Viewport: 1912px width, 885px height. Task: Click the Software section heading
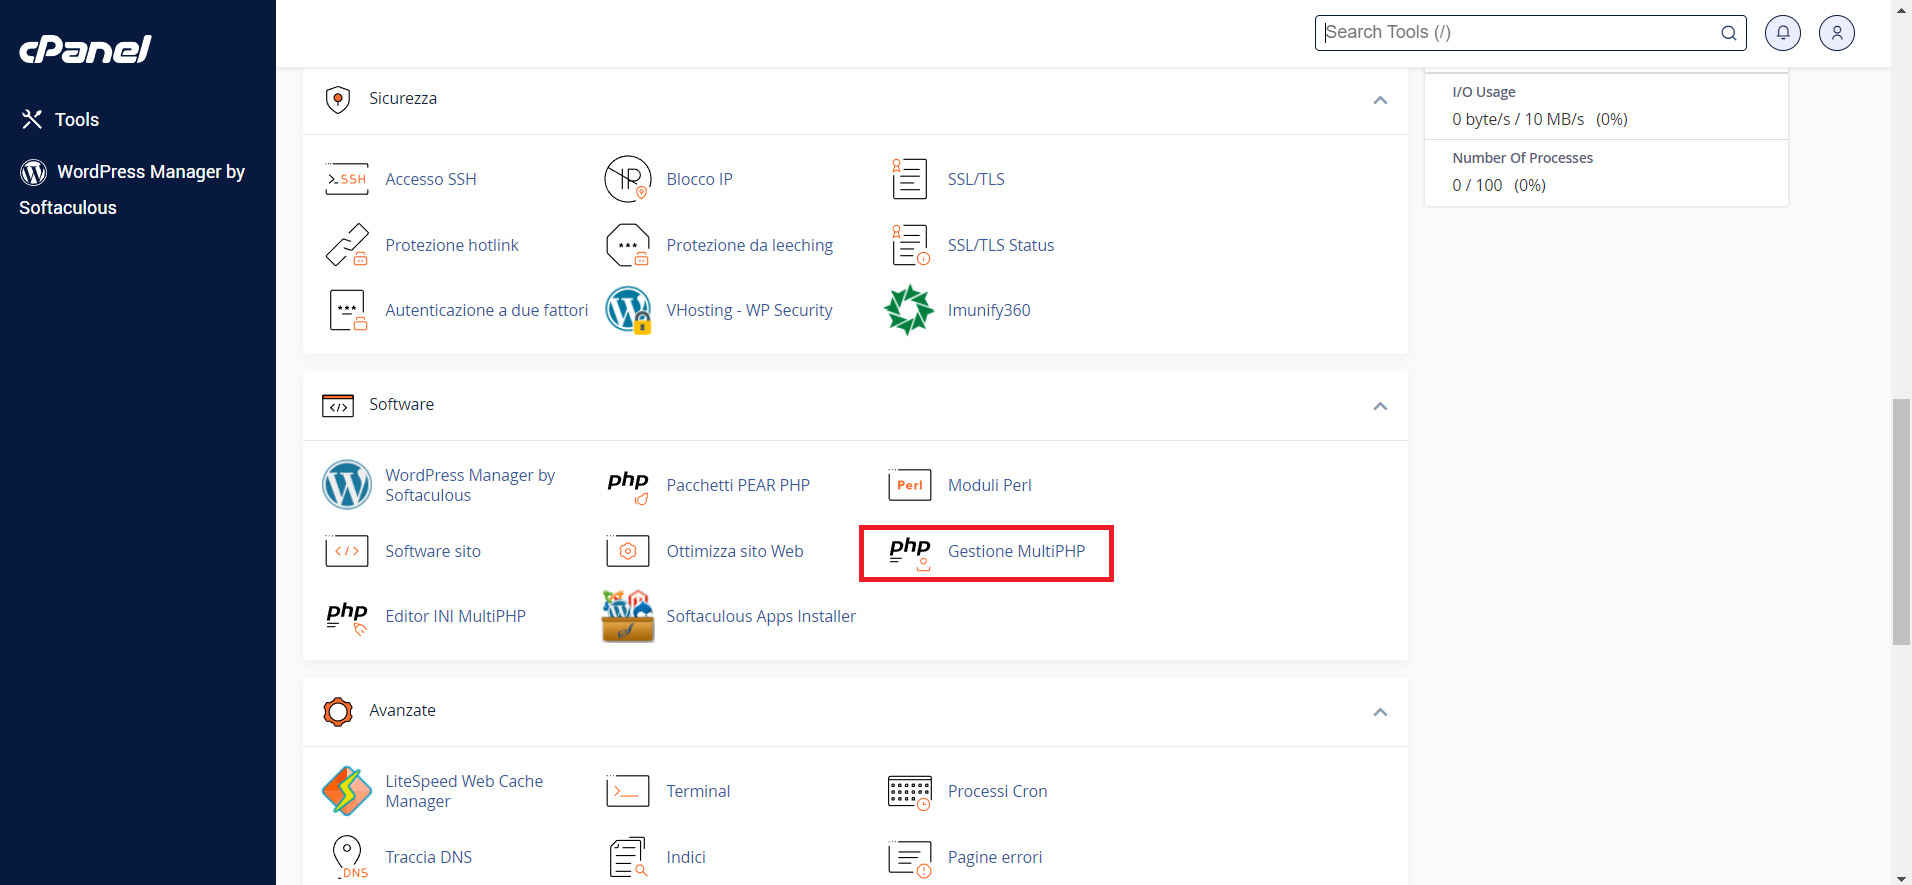click(401, 404)
